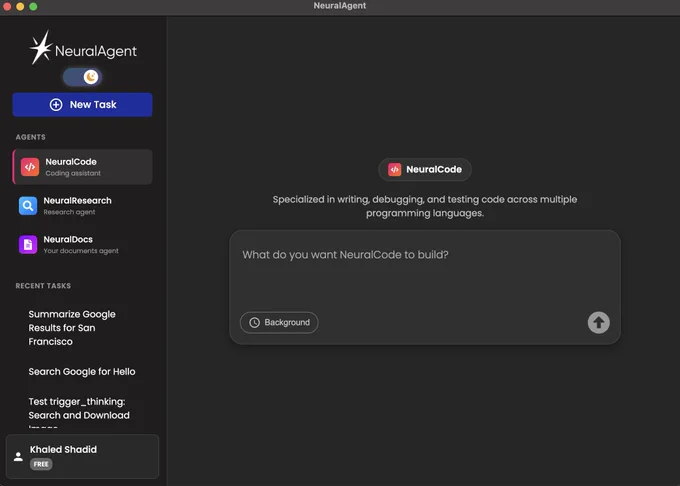Click the NeuralDocs purple document icon

point(28,245)
